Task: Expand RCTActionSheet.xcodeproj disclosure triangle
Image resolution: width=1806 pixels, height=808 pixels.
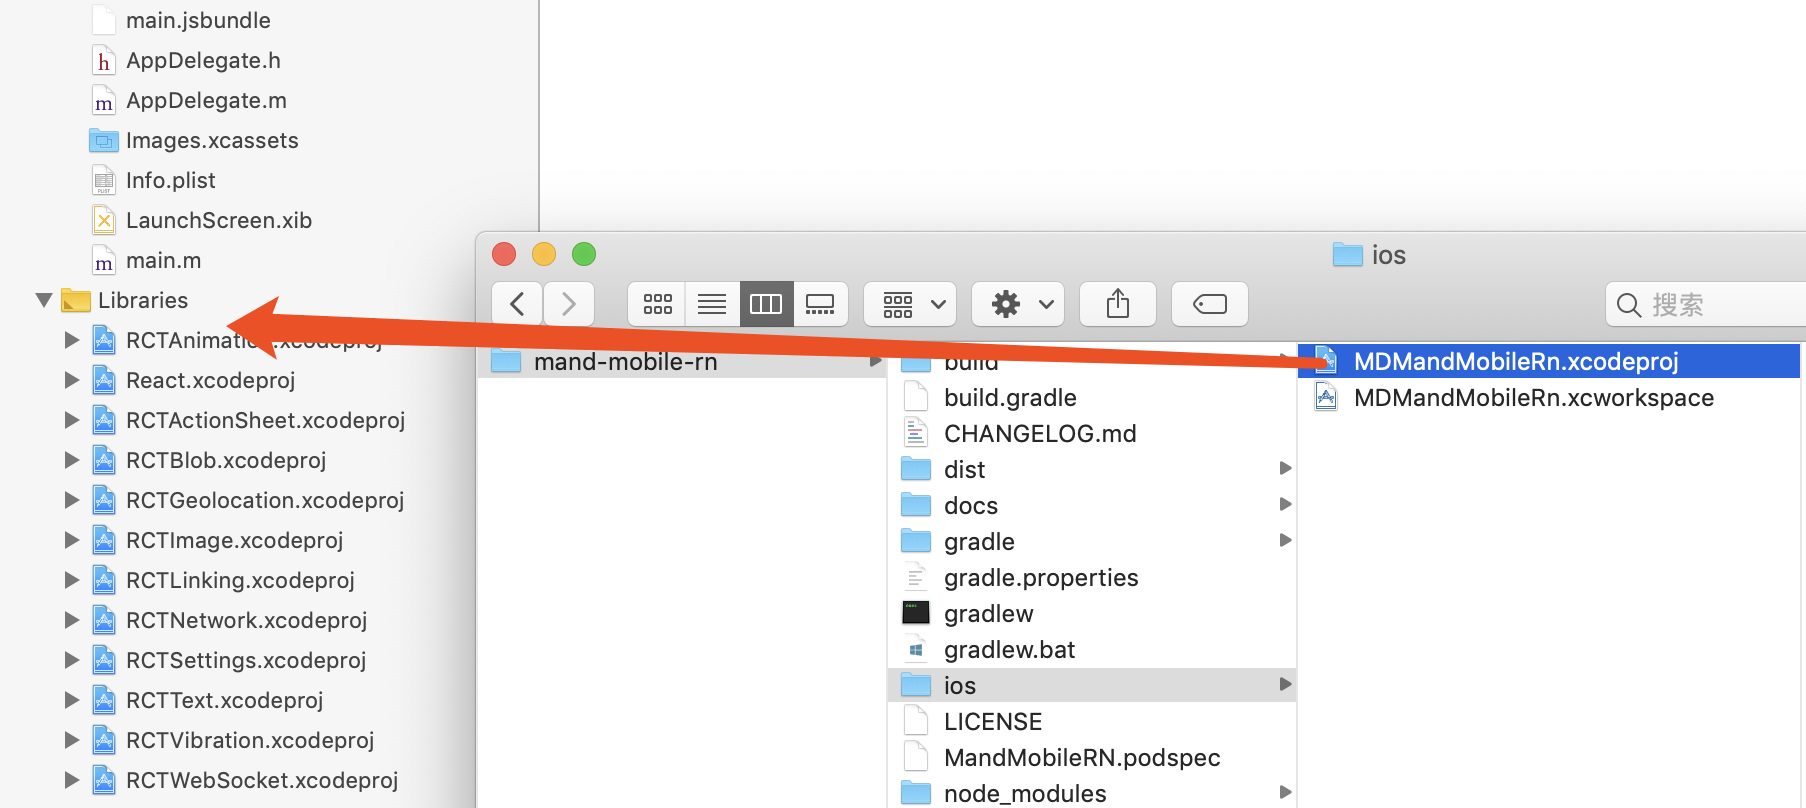Action: pos(72,420)
